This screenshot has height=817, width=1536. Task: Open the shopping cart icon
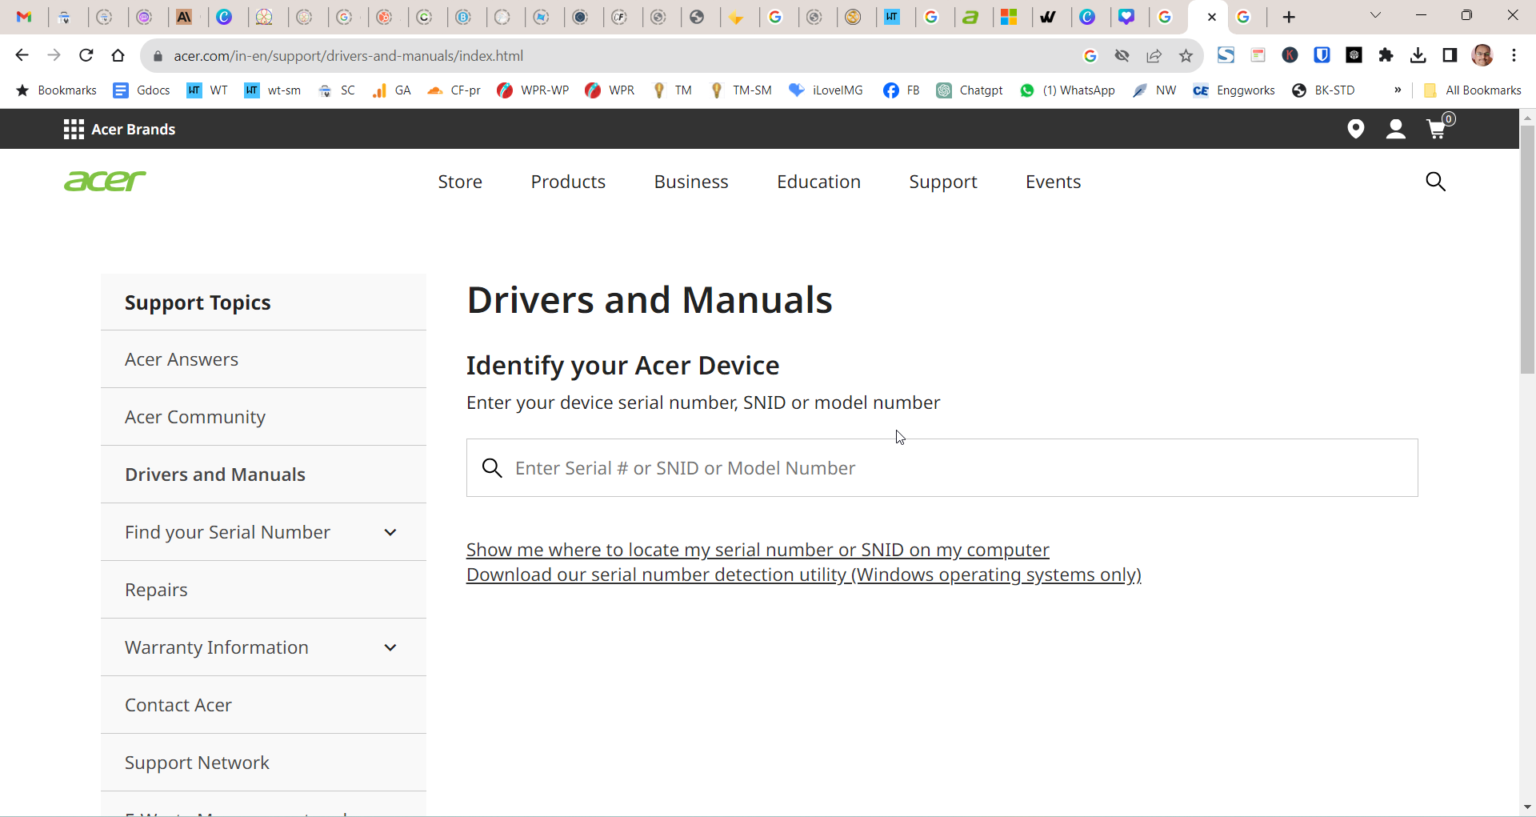1437,128
